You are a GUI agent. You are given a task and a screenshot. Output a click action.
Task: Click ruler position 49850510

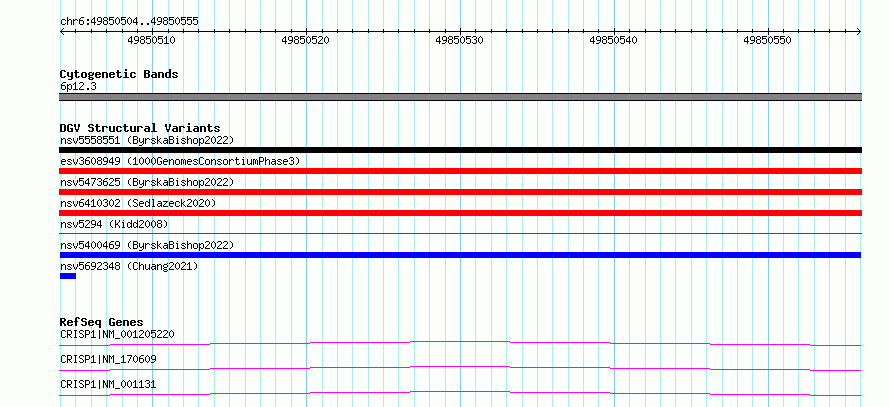coord(152,40)
